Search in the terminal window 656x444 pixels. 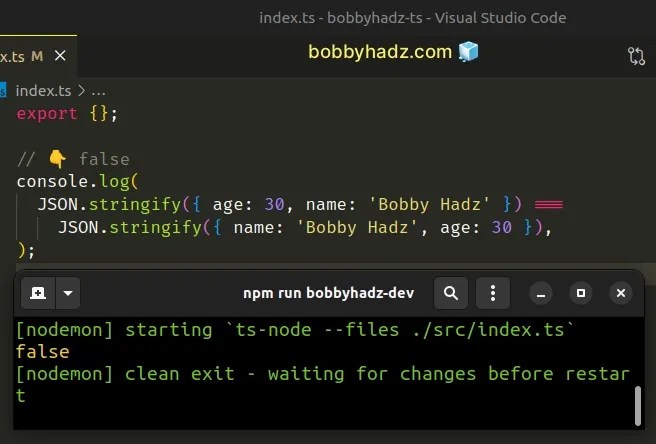451,293
